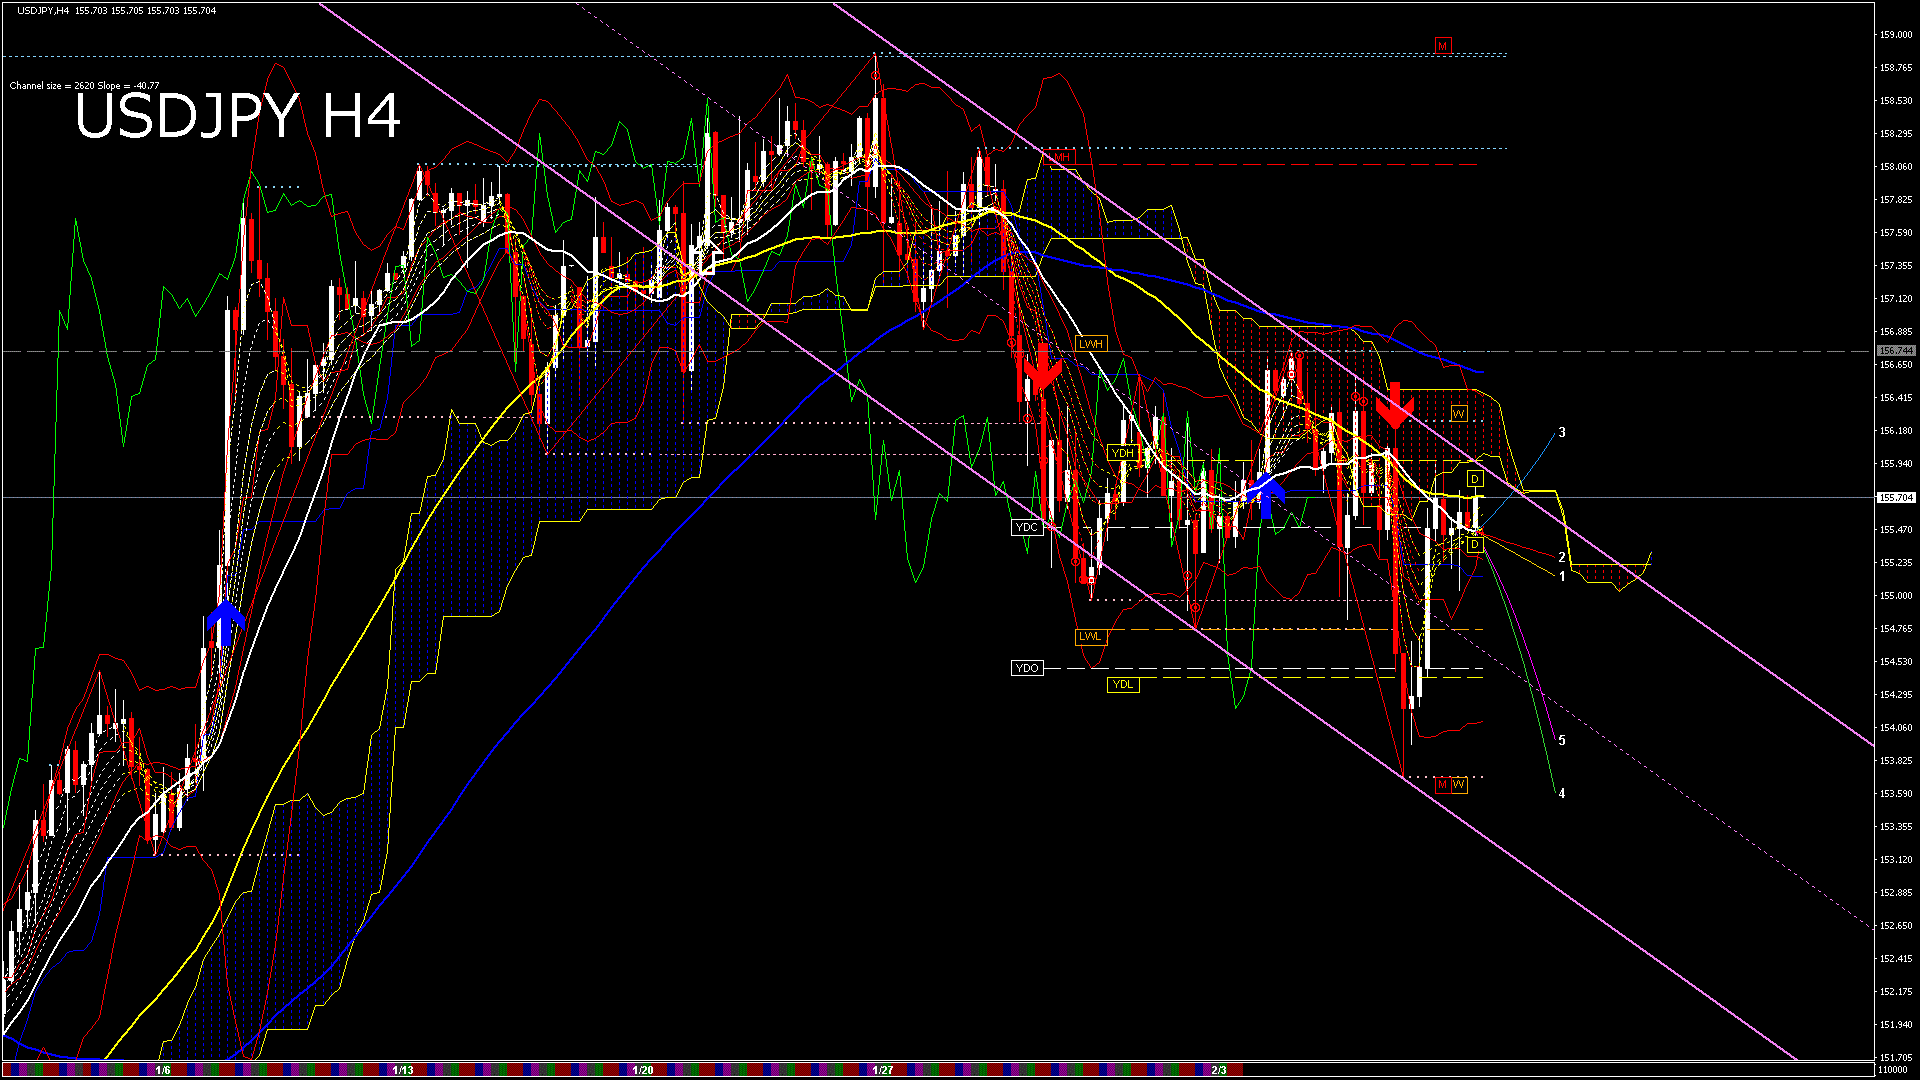Viewport: 1920px width, 1080px height.
Task: Click the red down arrow left of the W label
Action: coord(1394,405)
